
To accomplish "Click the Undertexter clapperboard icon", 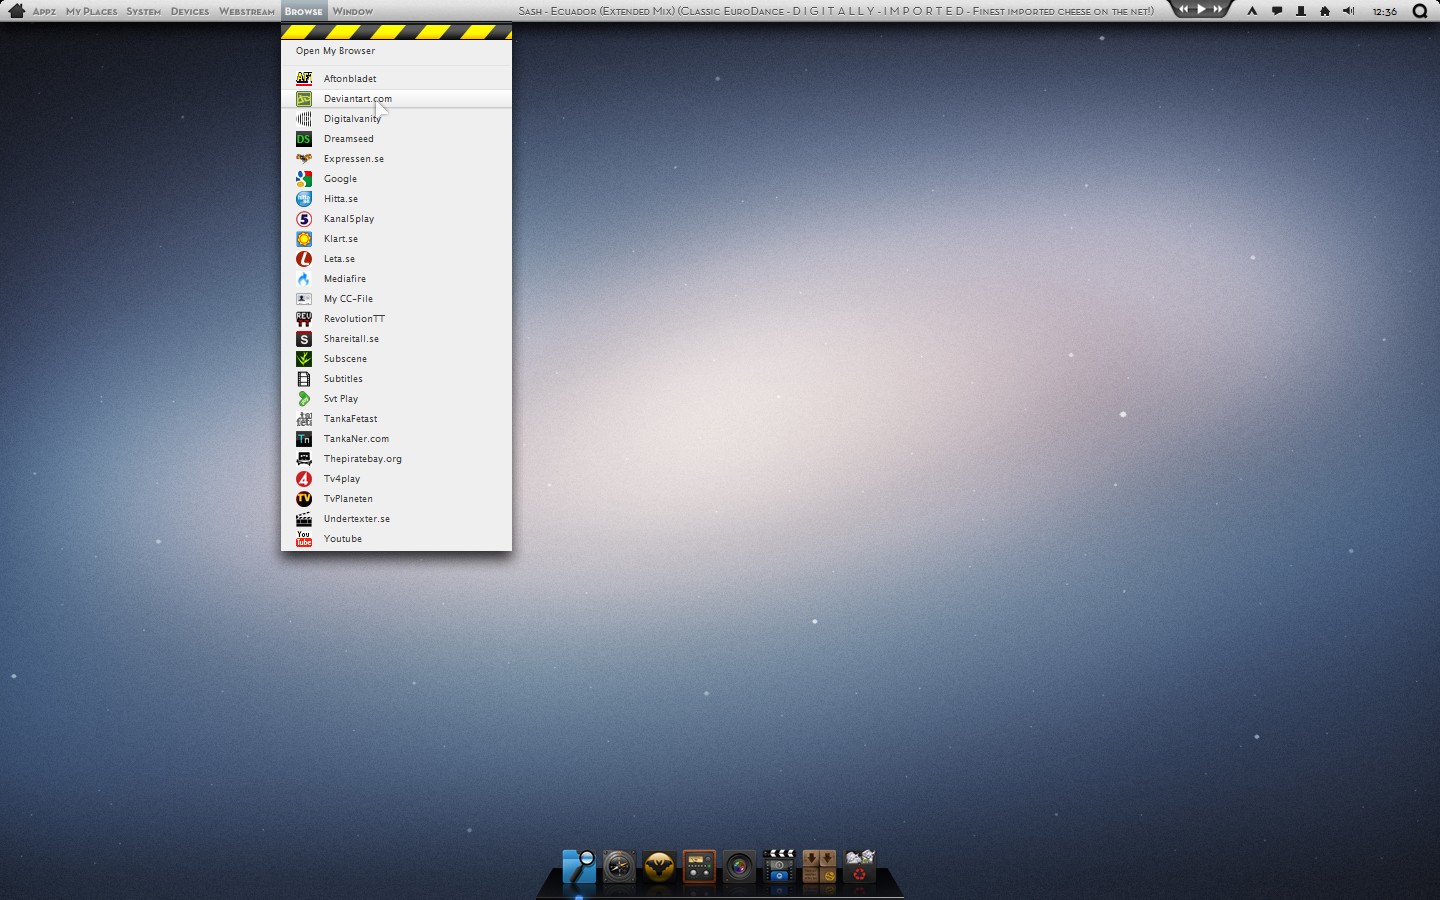I will (304, 519).
